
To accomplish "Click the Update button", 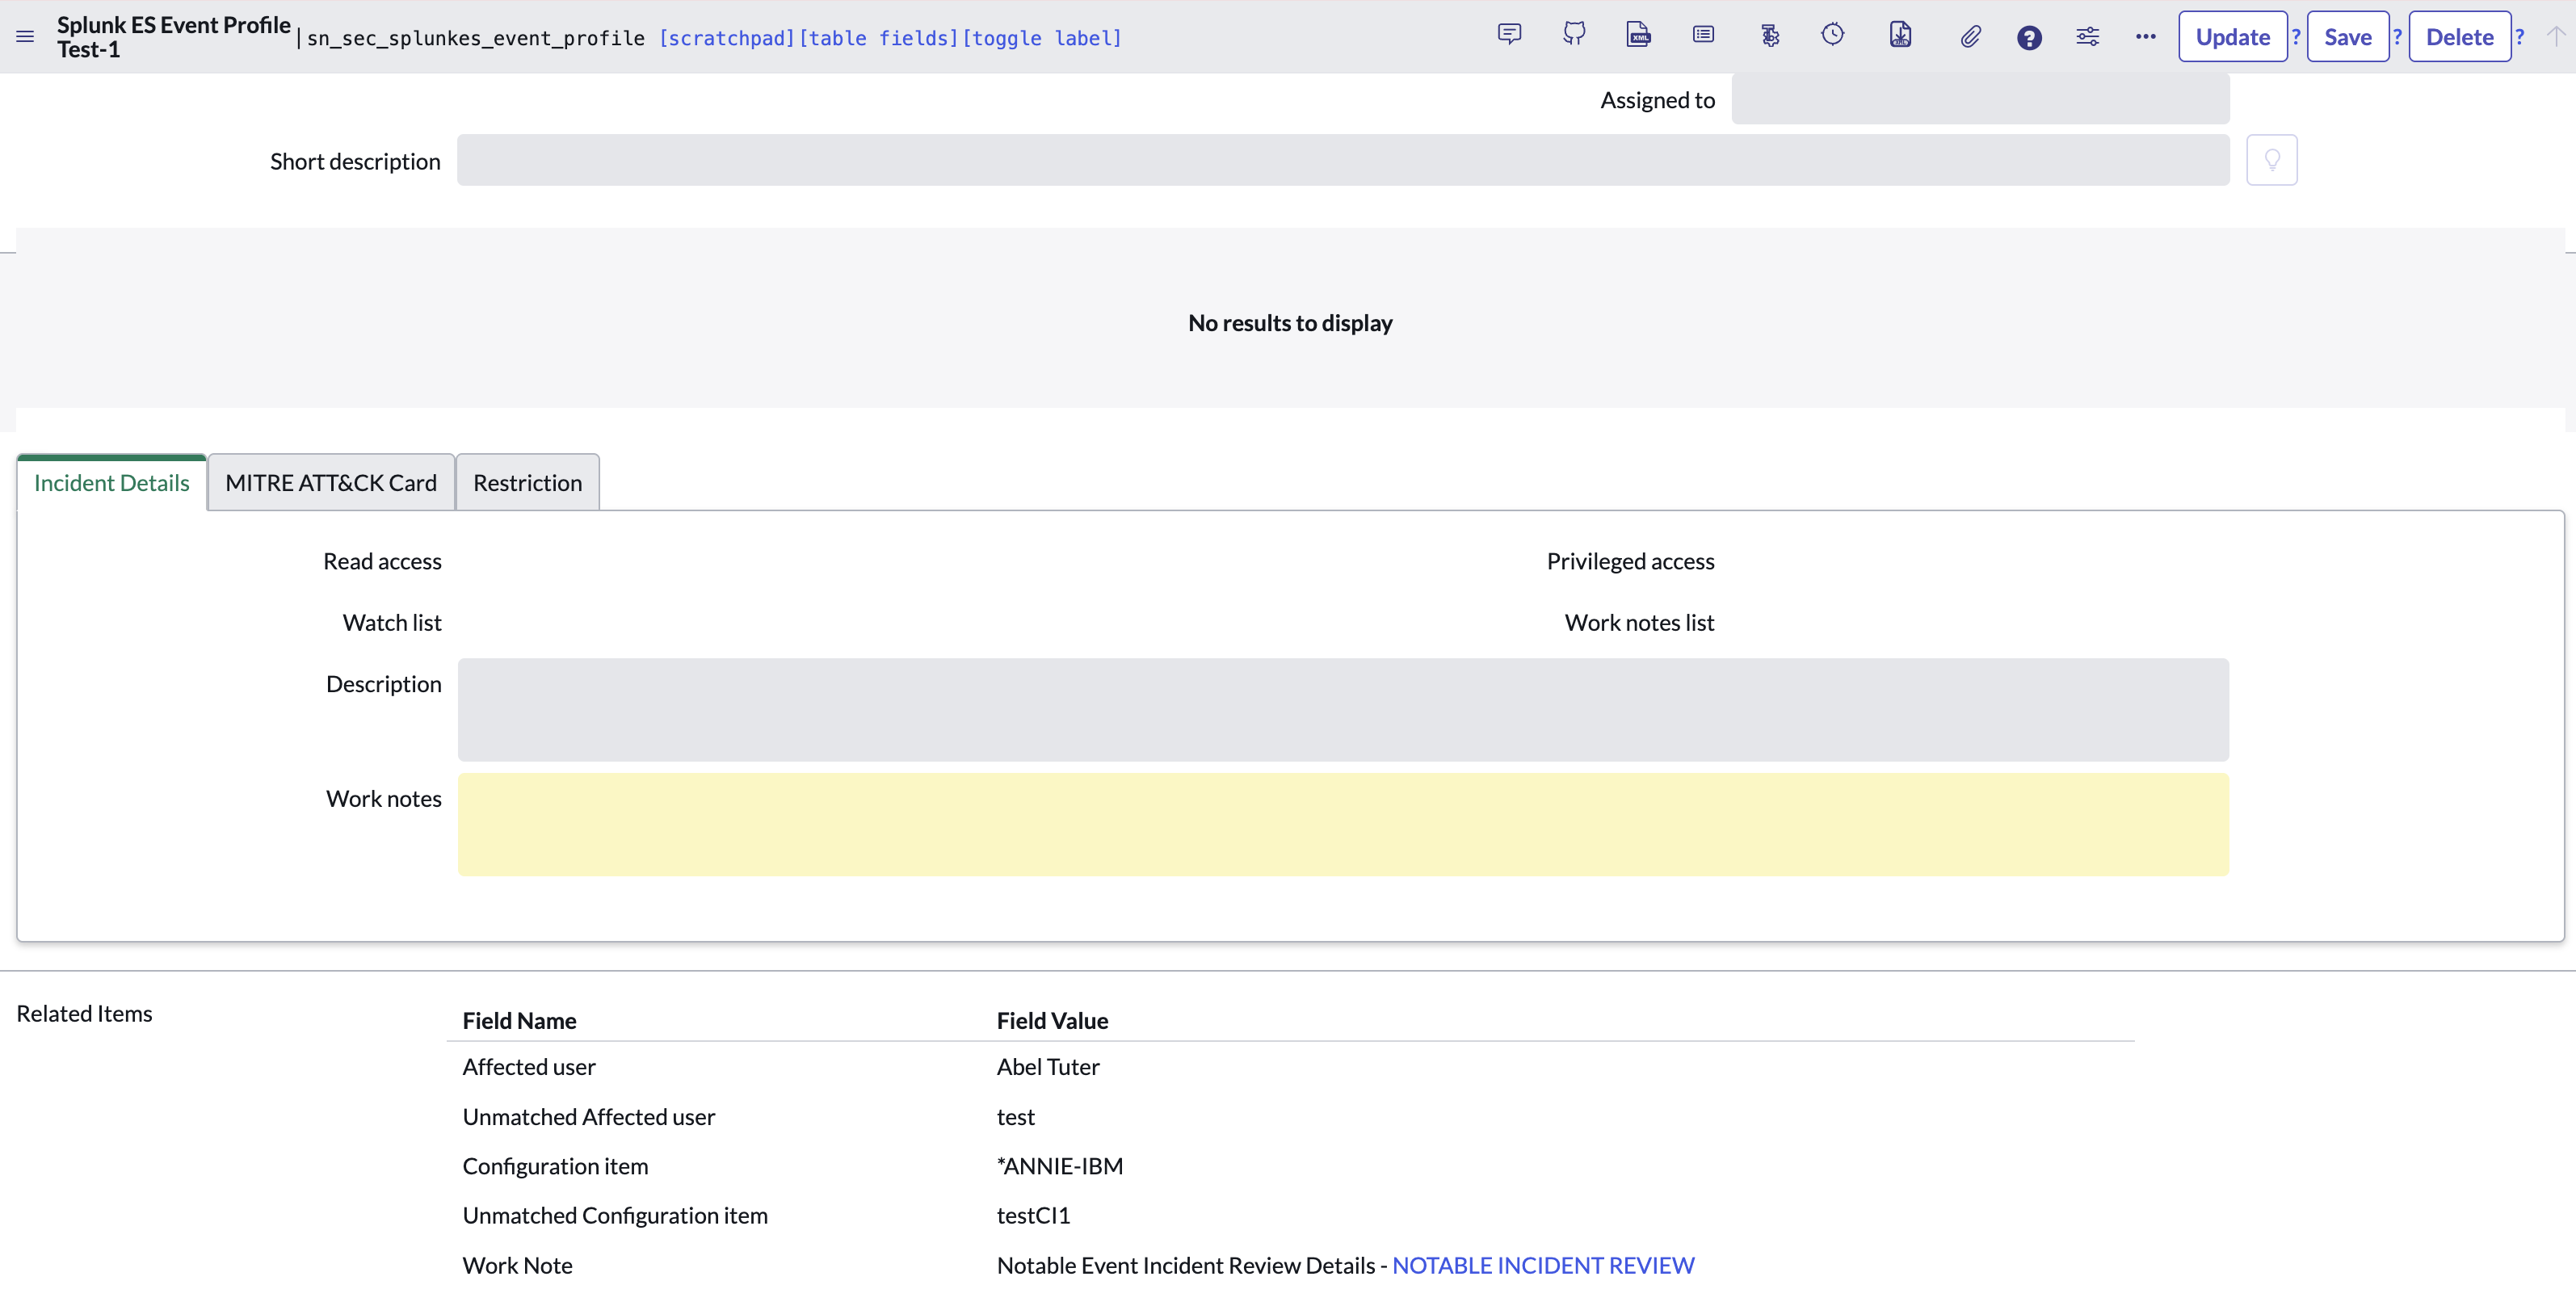I will coord(2232,37).
